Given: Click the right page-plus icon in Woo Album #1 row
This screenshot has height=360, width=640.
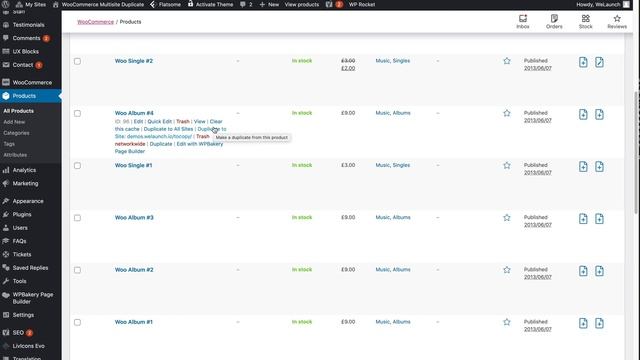Looking at the screenshot, I should (599, 323).
